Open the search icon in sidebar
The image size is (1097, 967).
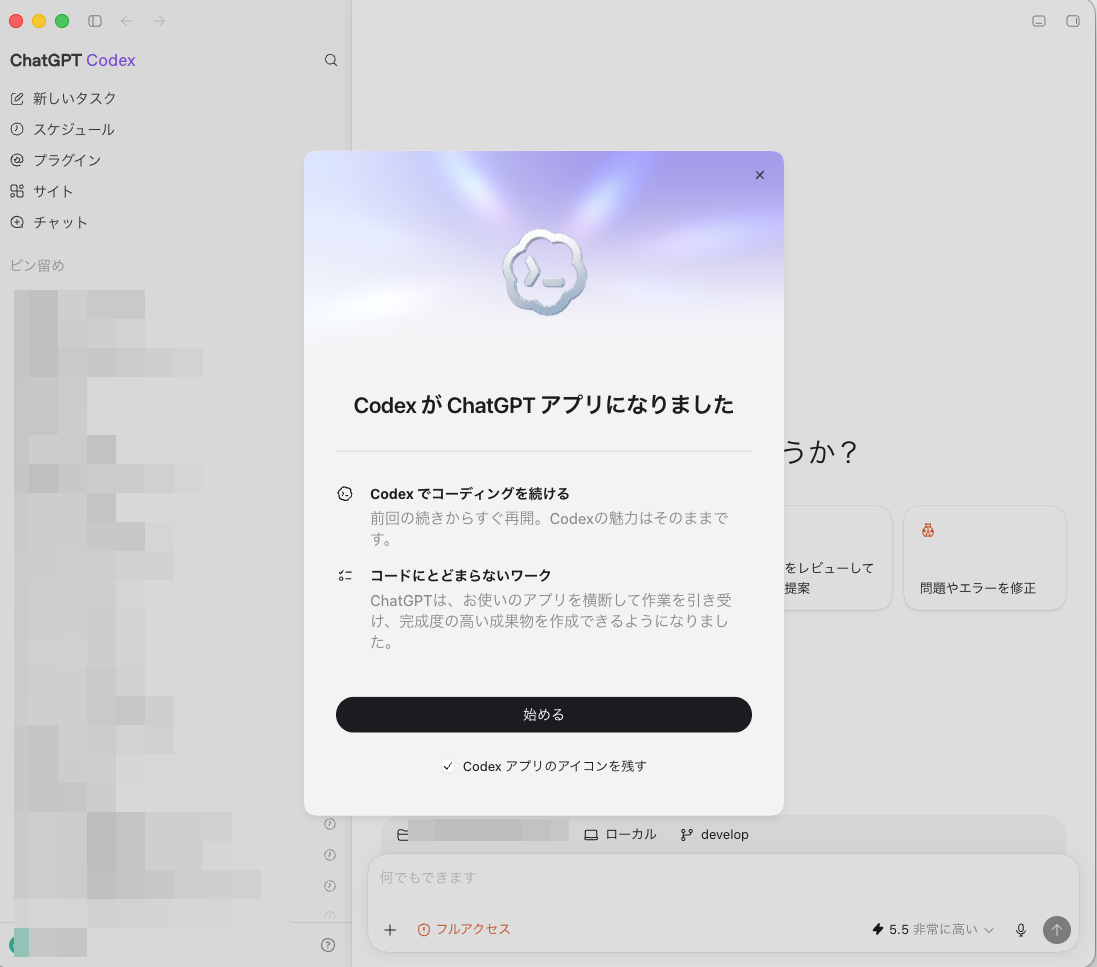331,60
